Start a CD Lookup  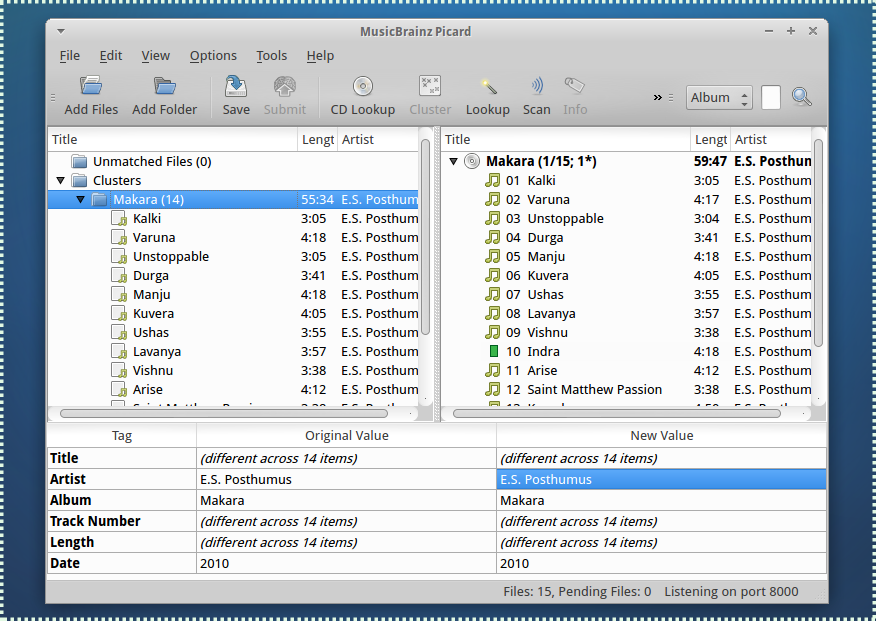(363, 95)
